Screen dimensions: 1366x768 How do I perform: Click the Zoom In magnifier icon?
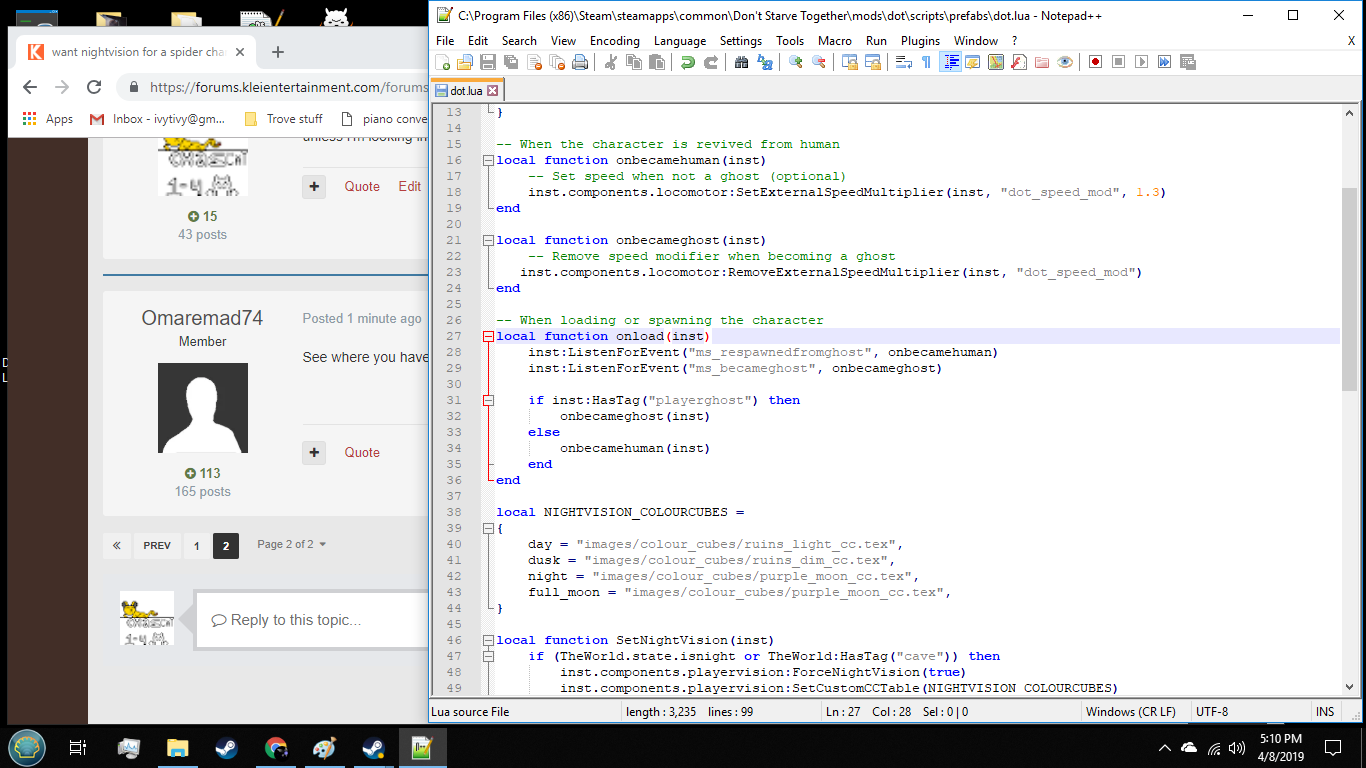pyautogui.click(x=796, y=62)
